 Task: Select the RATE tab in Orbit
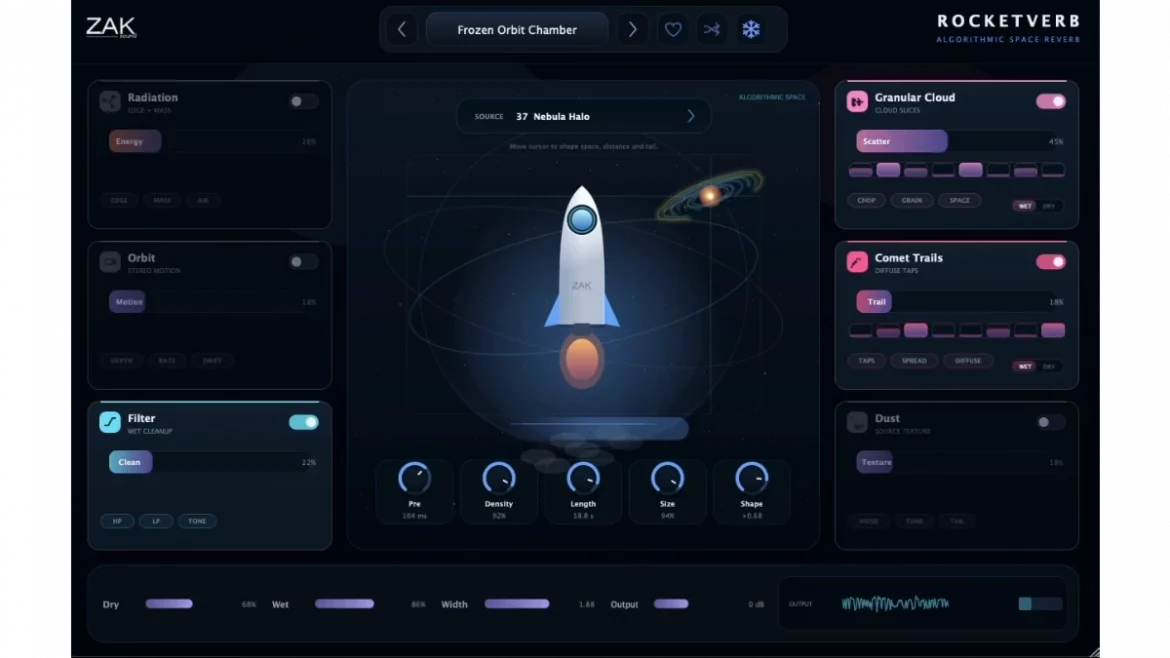click(x=167, y=361)
